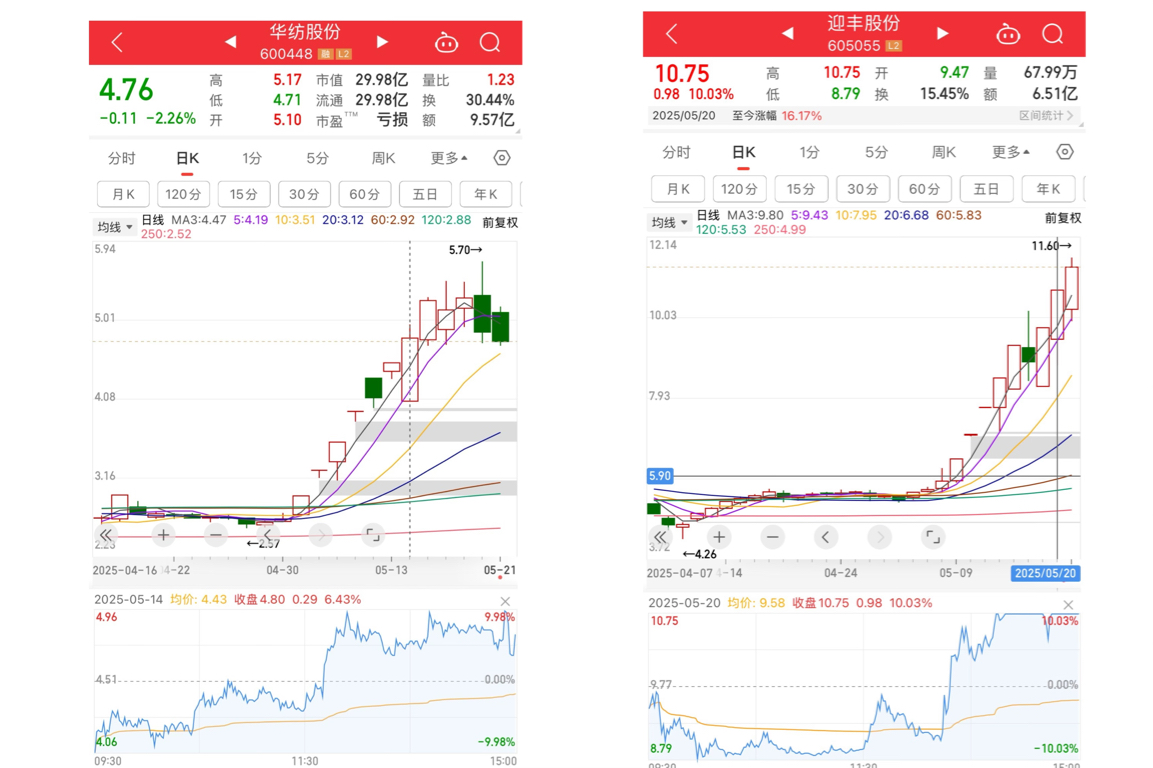The image size is (1153, 768).
Task: Enter fullscreen for 迎丰股份 chart
Action: 933,537
